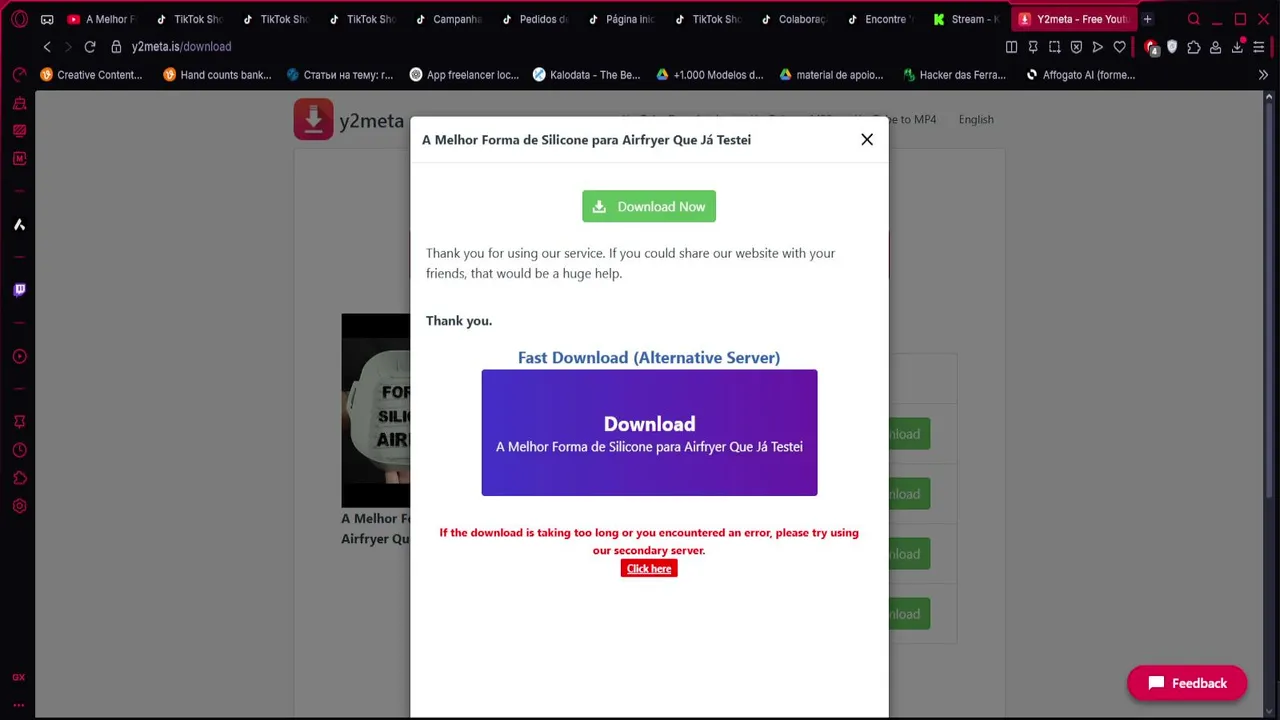Switch to the 'Encontre' tab

pyautogui.click(x=880, y=19)
